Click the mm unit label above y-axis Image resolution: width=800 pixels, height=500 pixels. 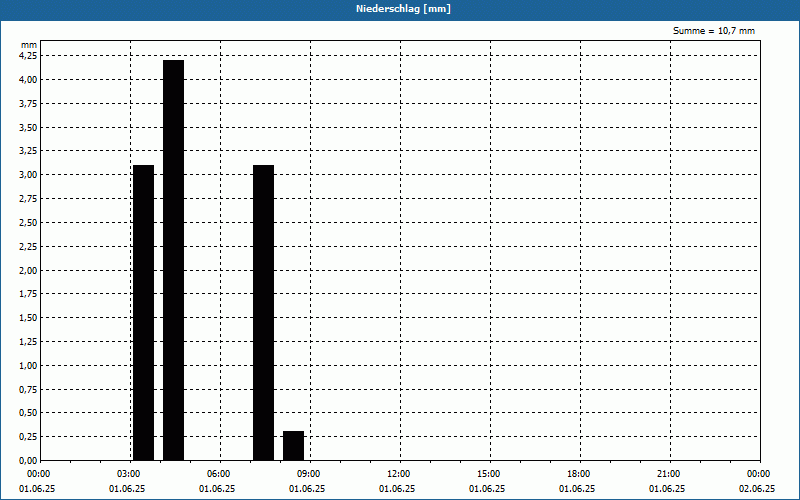(29, 45)
